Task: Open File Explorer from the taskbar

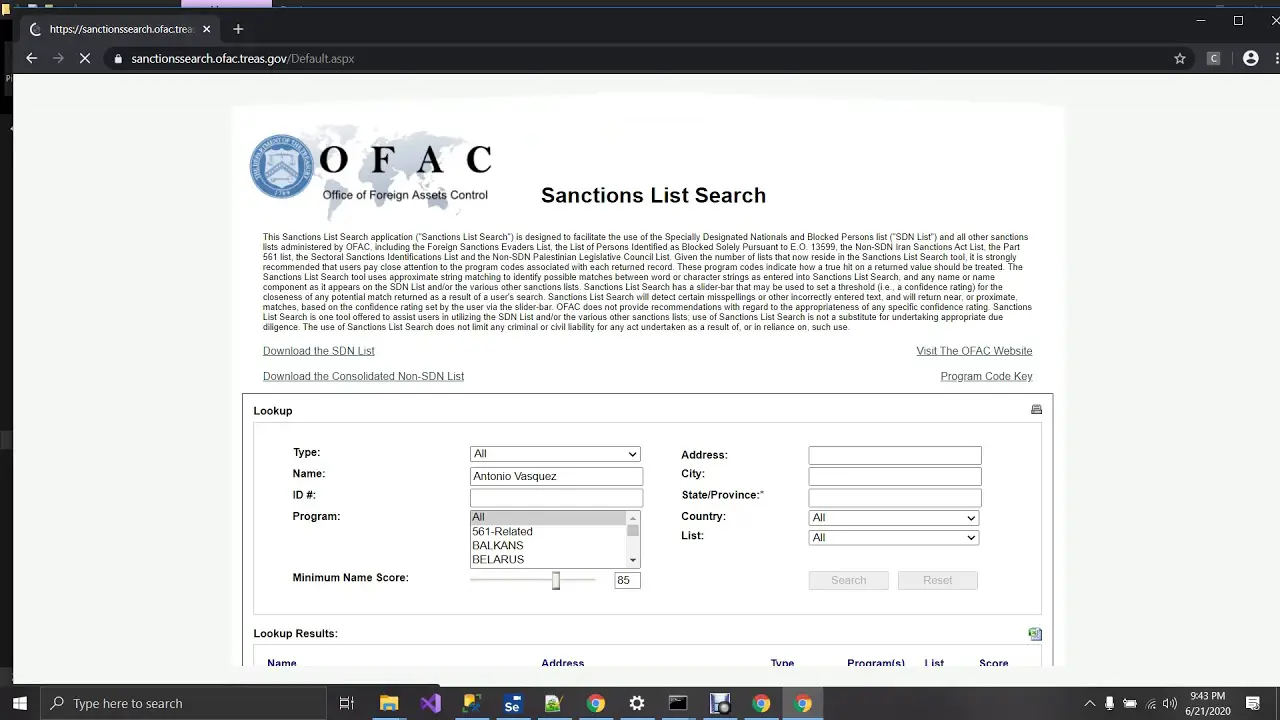Action: [x=389, y=703]
